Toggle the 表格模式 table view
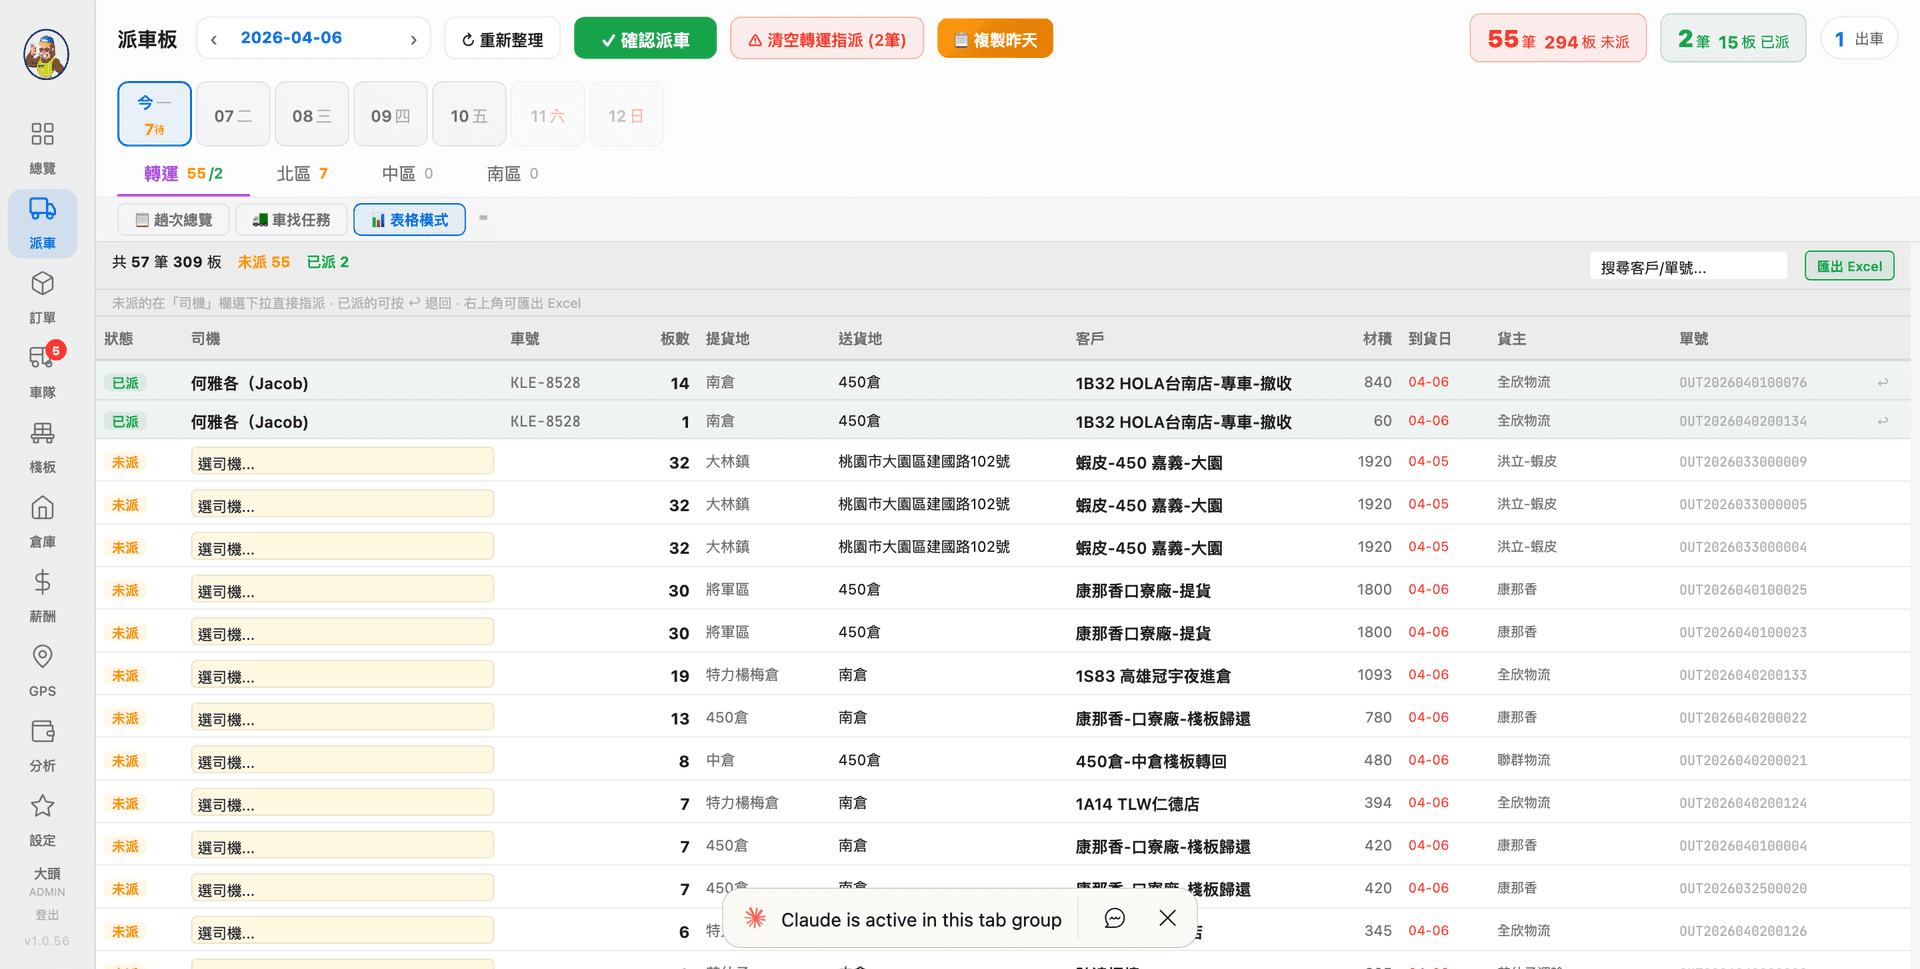This screenshot has width=1920, height=969. coord(409,219)
